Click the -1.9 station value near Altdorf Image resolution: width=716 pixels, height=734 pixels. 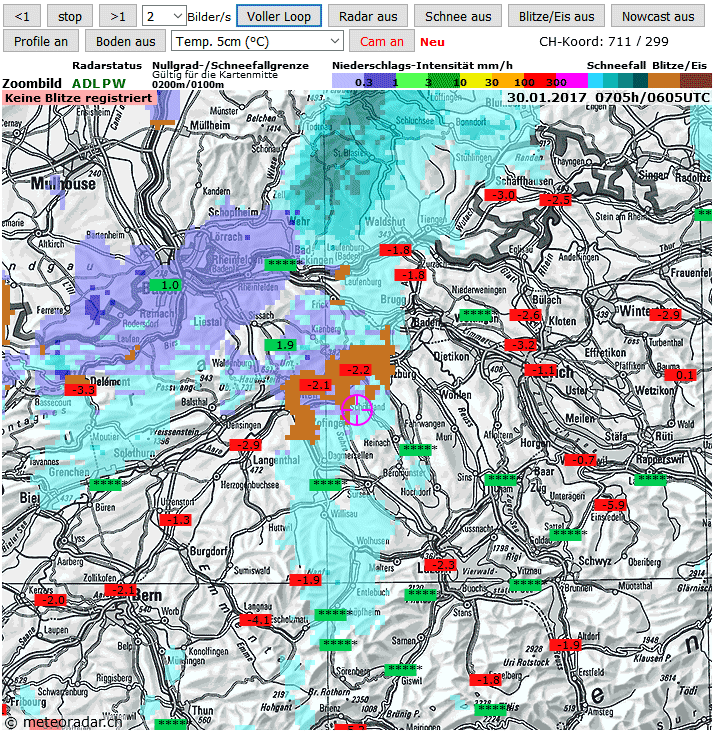pos(565,645)
